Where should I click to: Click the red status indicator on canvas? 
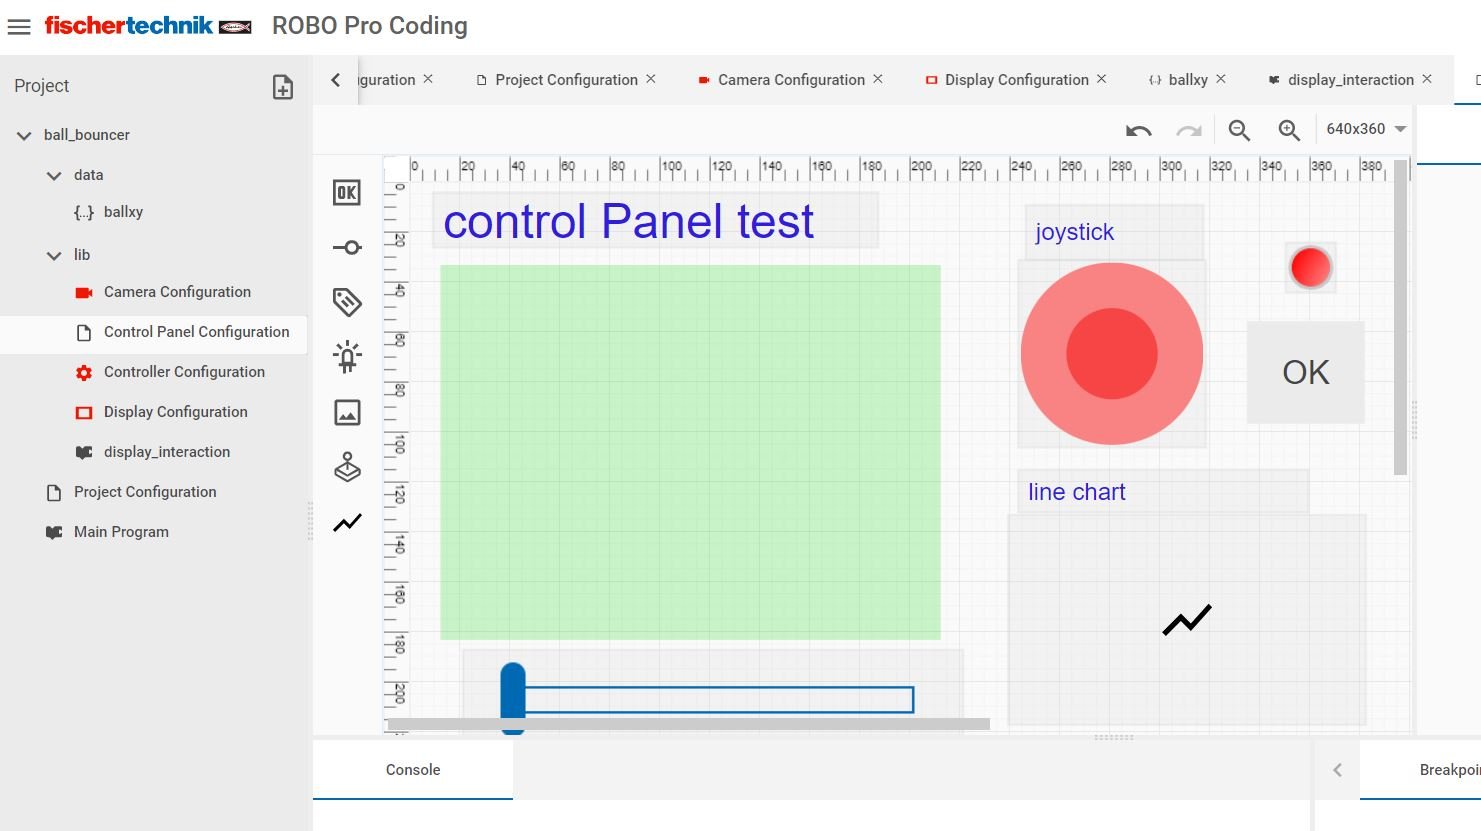coord(1310,267)
